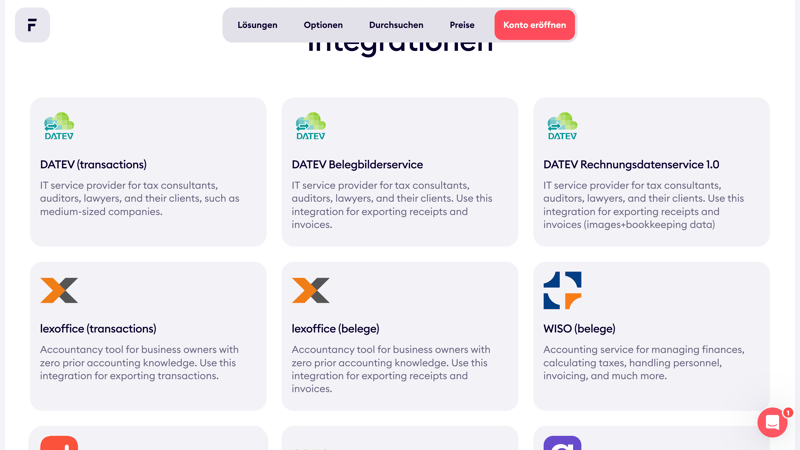Click the WISO blue-orange logo
The height and width of the screenshot is (450, 800).
(562, 290)
